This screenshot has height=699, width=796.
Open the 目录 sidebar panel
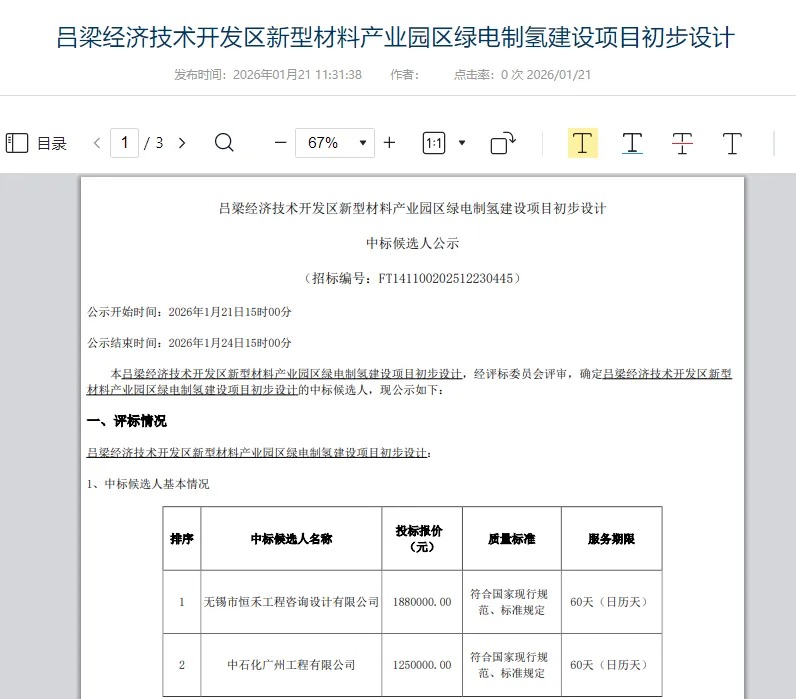36,143
